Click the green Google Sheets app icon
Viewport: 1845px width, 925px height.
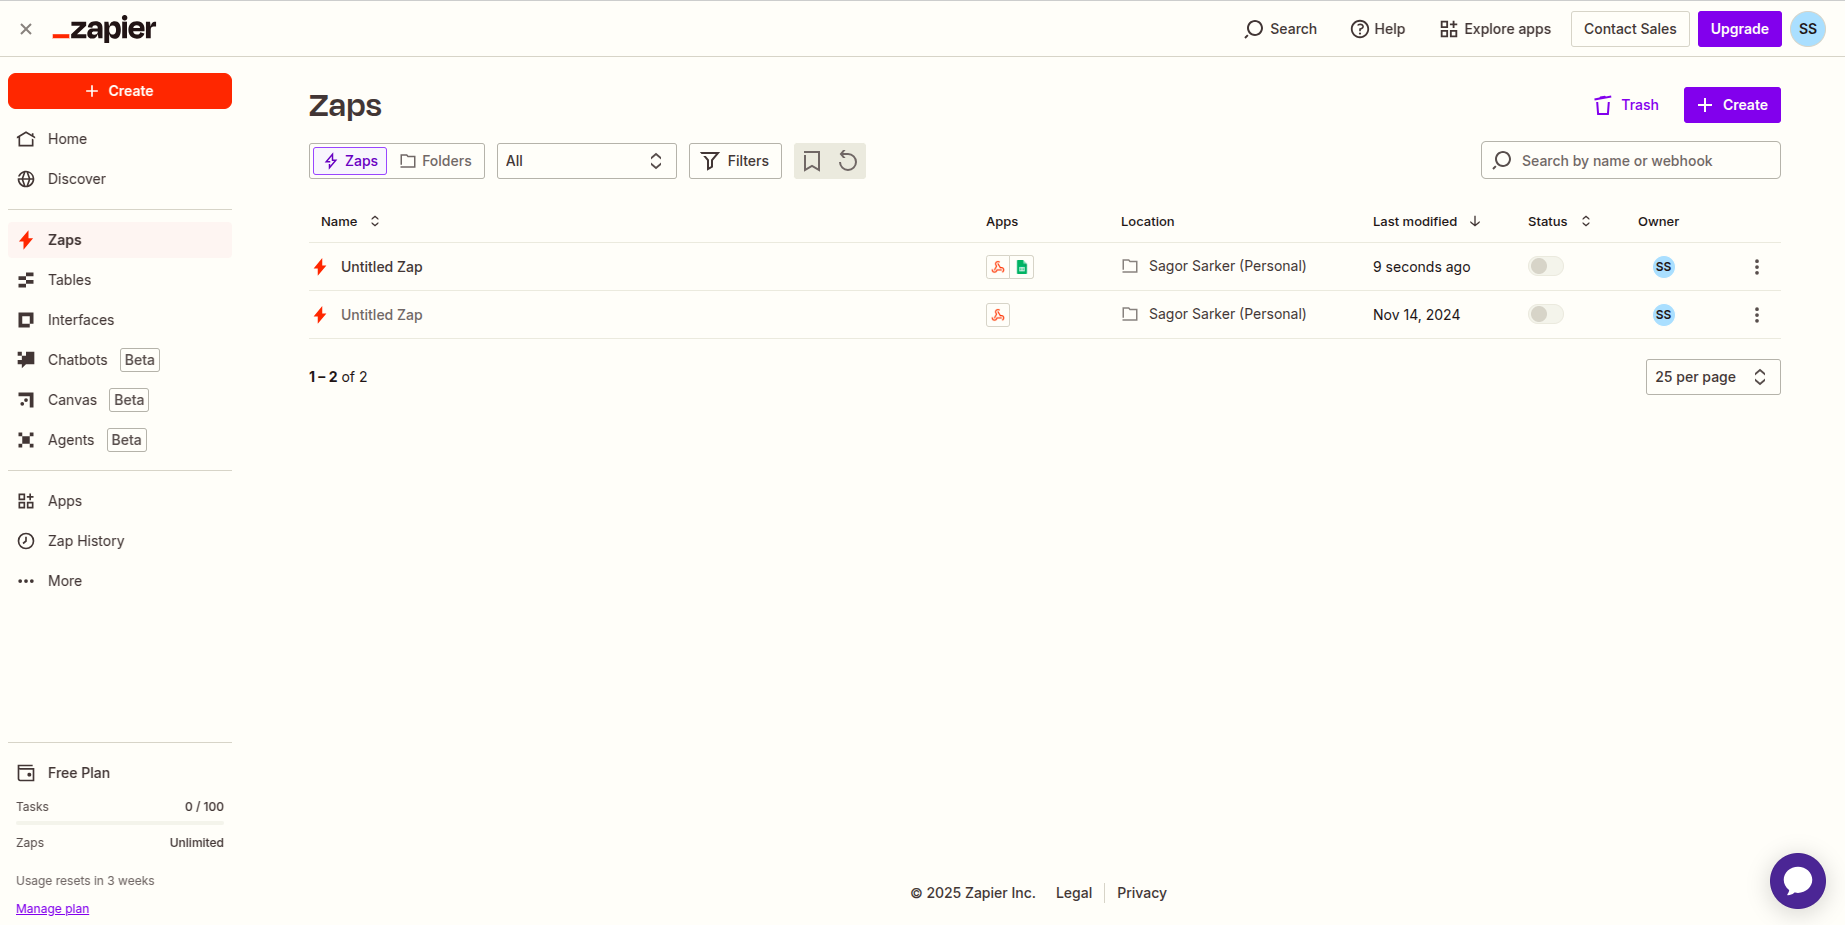click(x=1022, y=267)
